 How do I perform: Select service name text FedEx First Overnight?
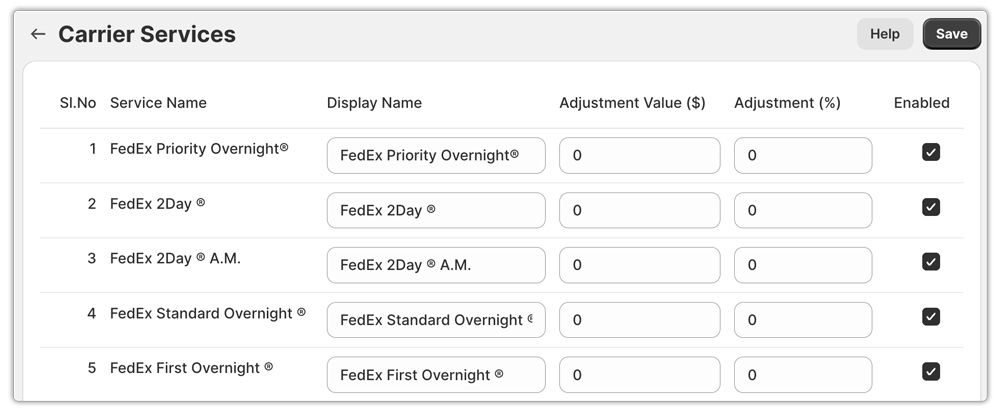tap(191, 368)
